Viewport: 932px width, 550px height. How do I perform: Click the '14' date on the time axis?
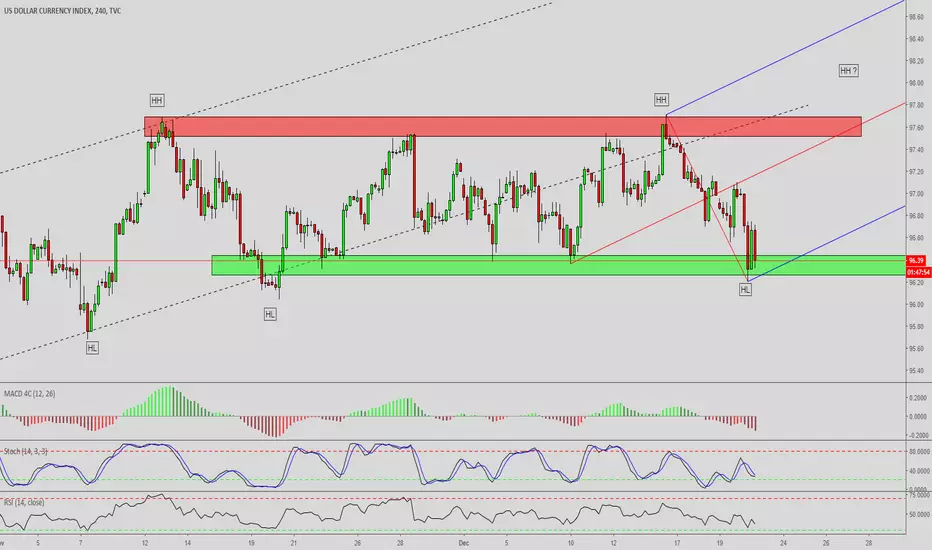coord(187,543)
